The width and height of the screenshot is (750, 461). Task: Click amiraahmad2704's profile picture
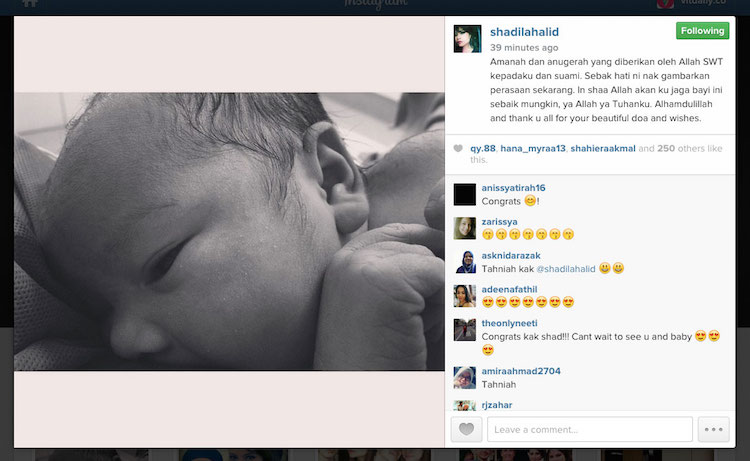pos(464,378)
